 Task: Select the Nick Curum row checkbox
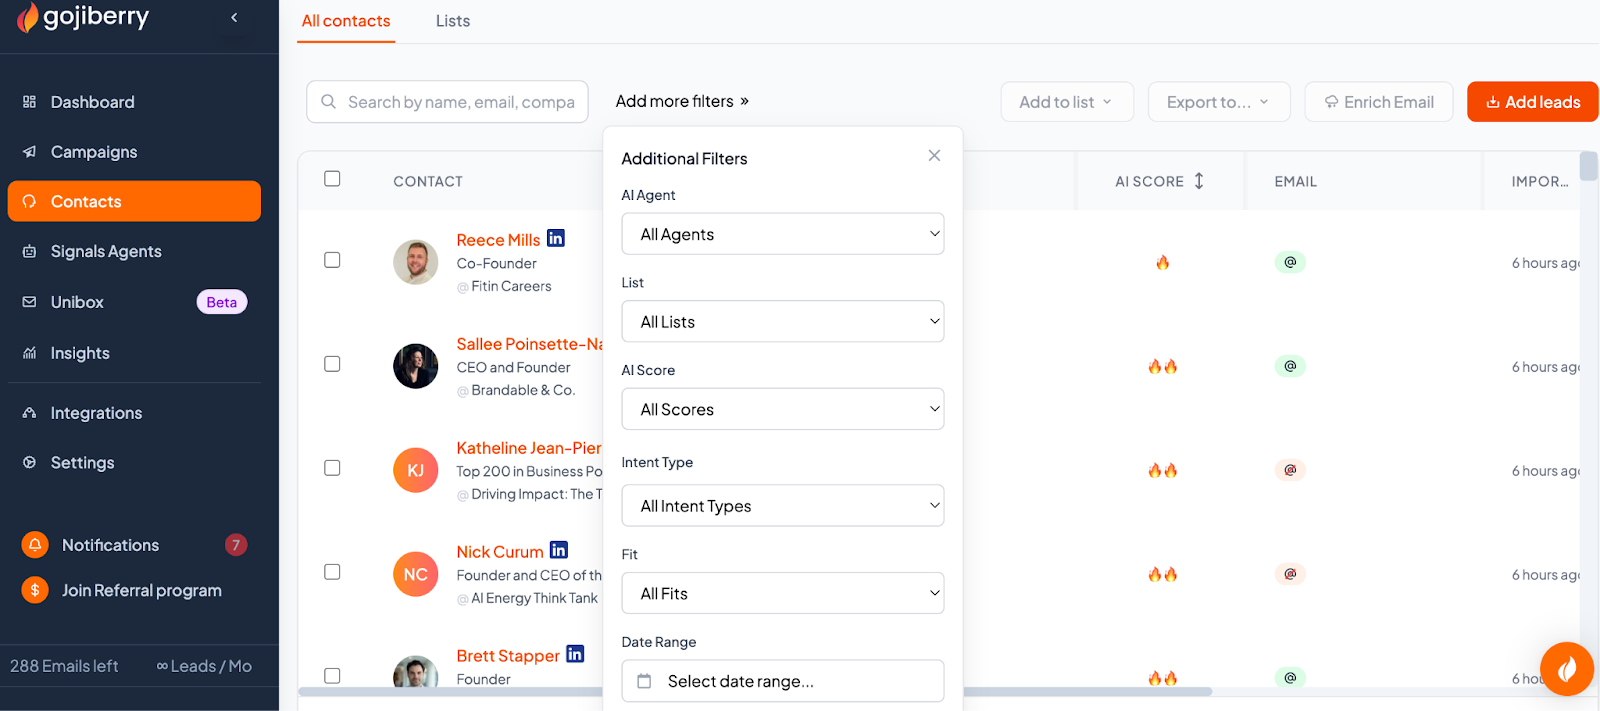coord(332,572)
